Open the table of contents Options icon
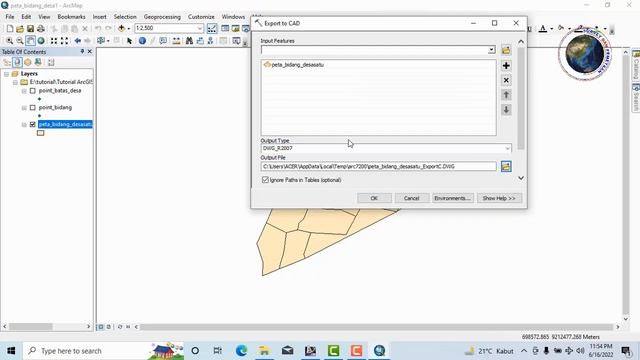640x360 pixels. [x=51, y=62]
